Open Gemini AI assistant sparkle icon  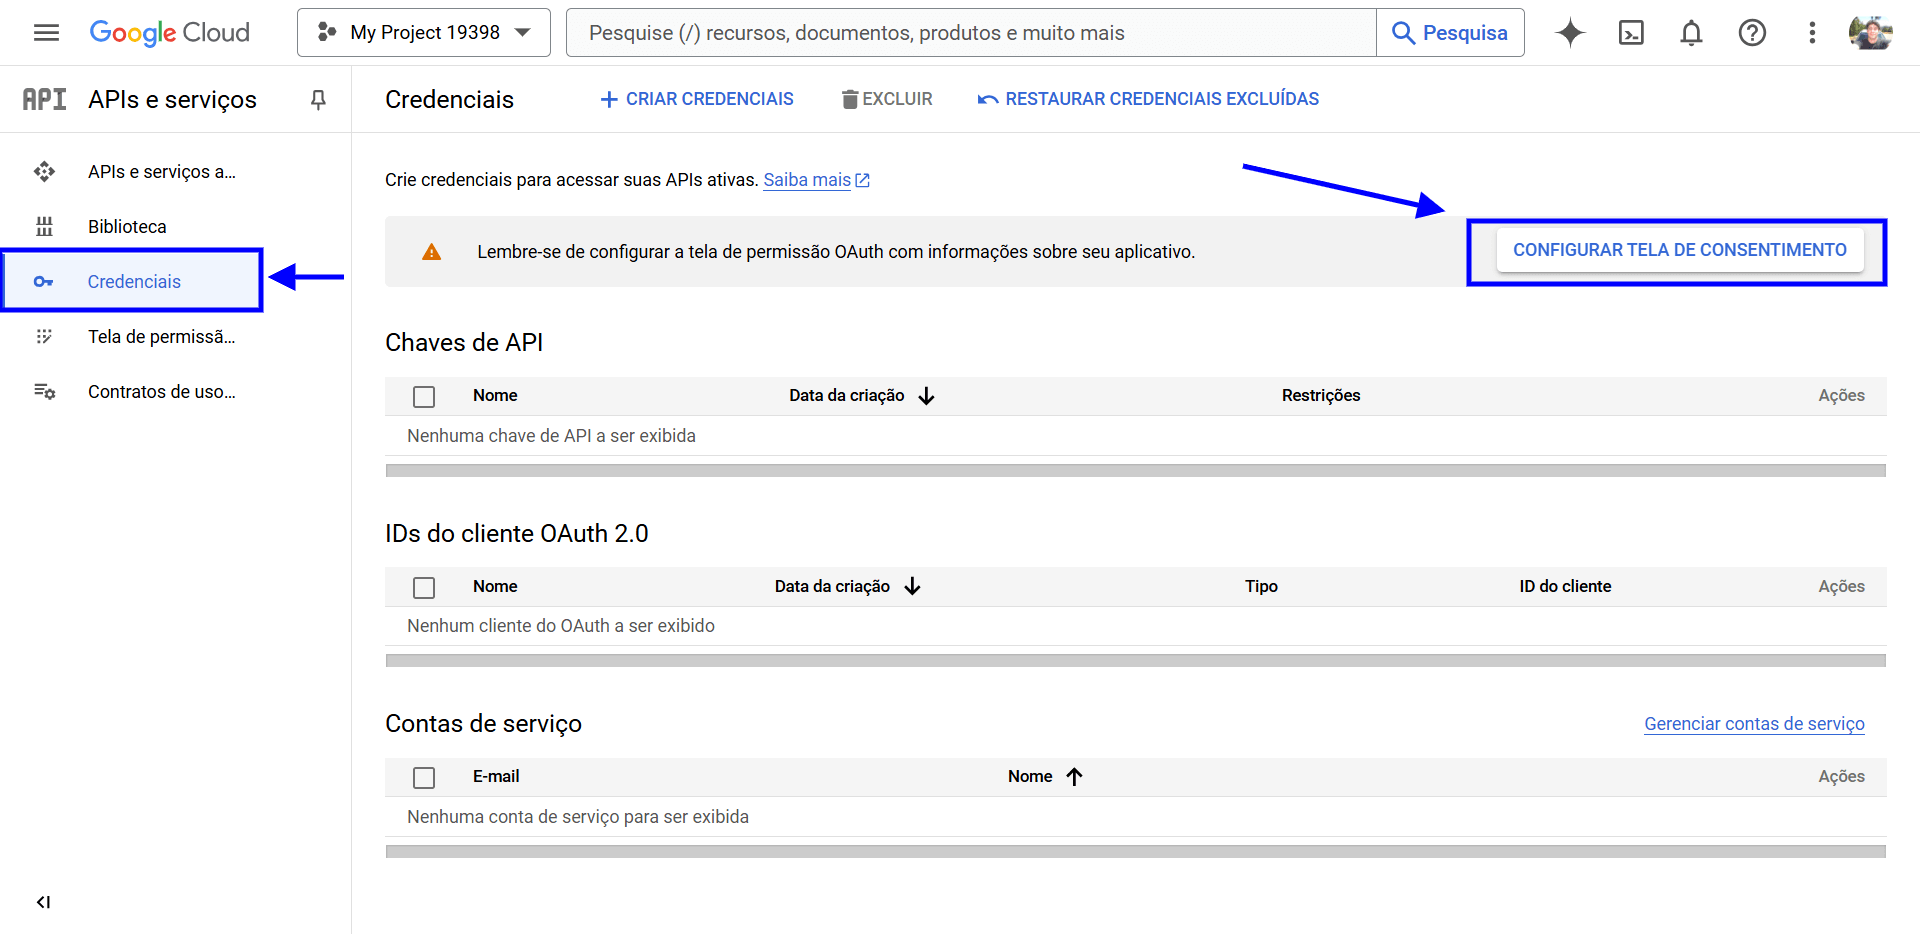click(1570, 33)
